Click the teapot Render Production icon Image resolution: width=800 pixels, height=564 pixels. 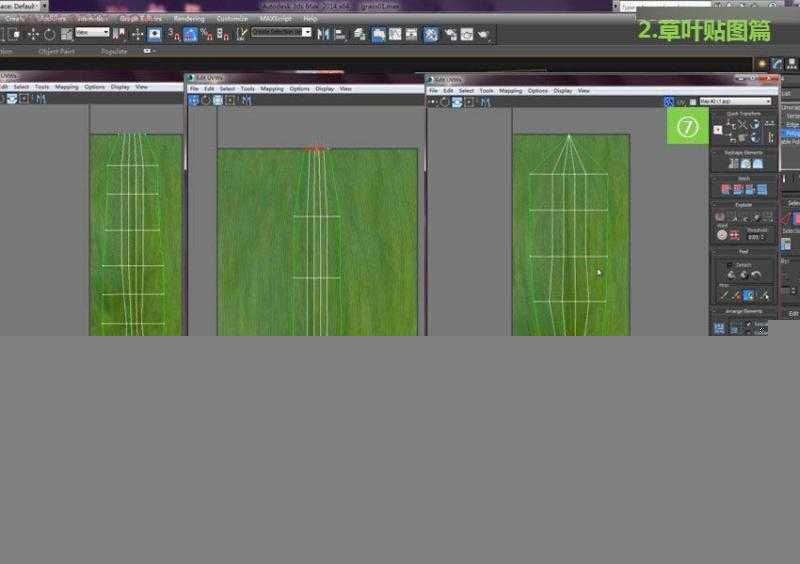pos(483,34)
